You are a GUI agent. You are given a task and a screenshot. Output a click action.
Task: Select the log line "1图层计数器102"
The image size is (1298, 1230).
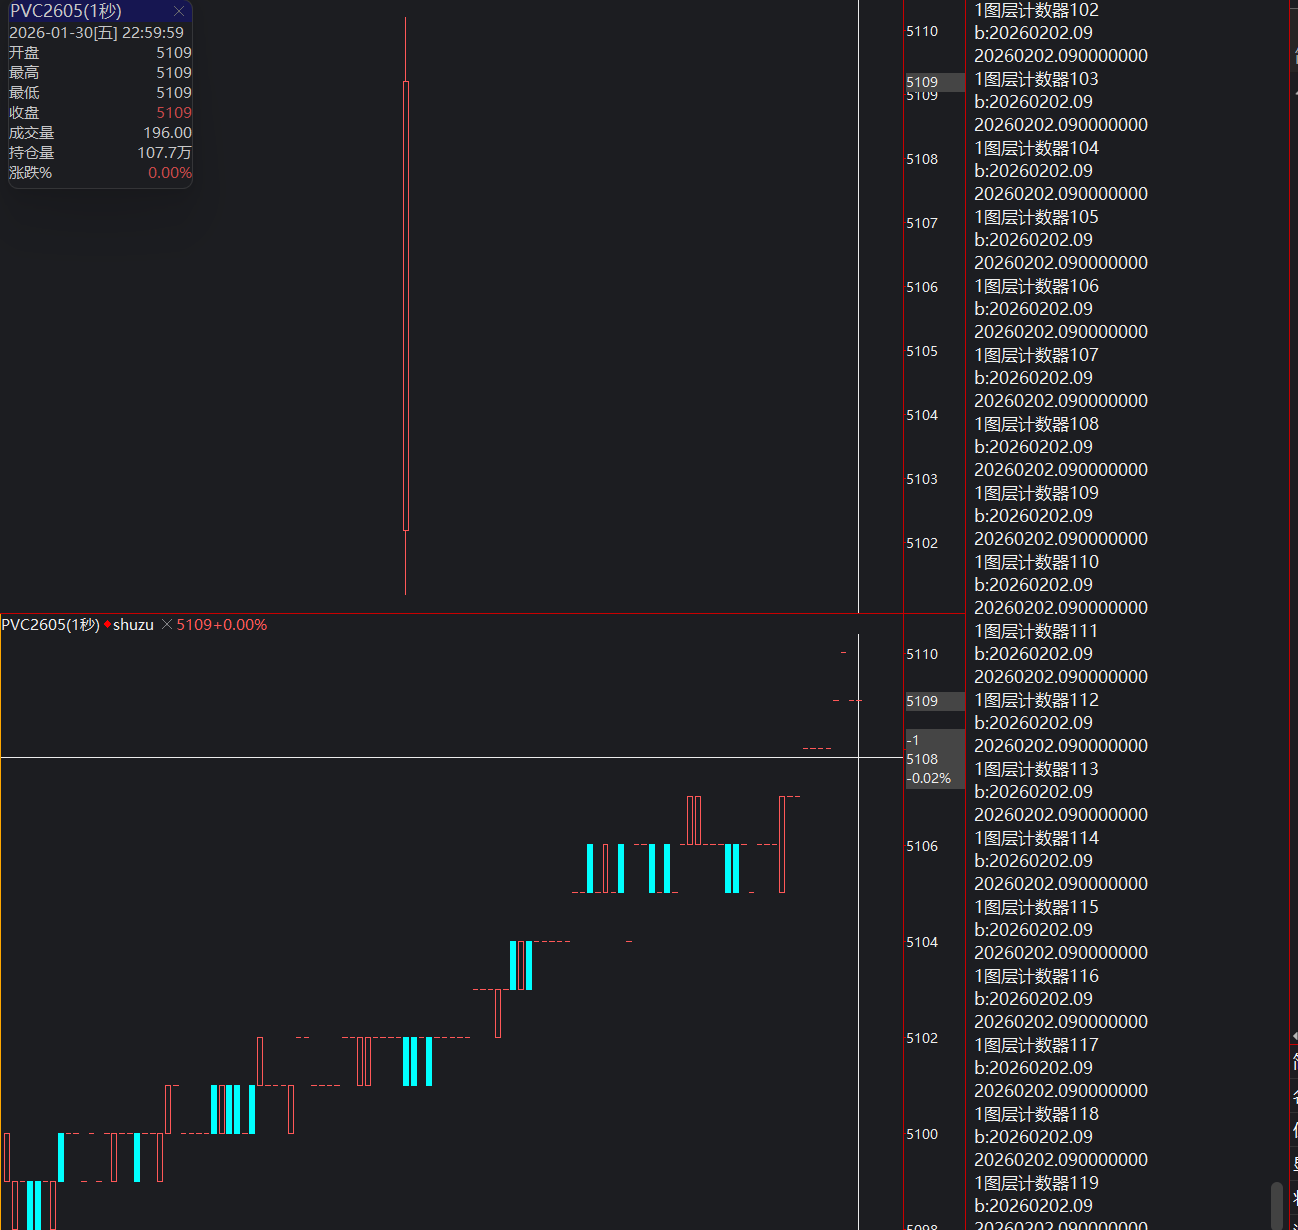click(x=1036, y=10)
